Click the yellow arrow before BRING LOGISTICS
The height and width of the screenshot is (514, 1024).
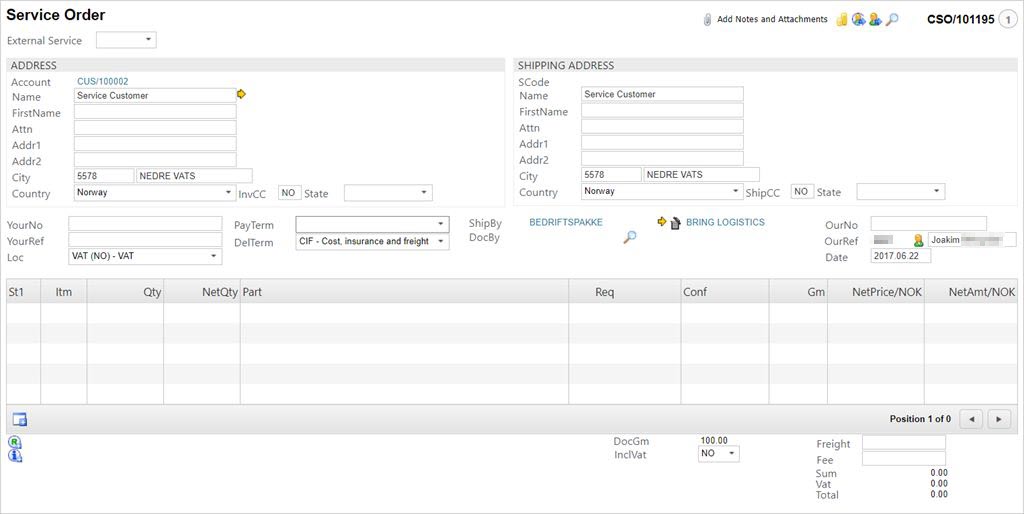pyautogui.click(x=661, y=222)
